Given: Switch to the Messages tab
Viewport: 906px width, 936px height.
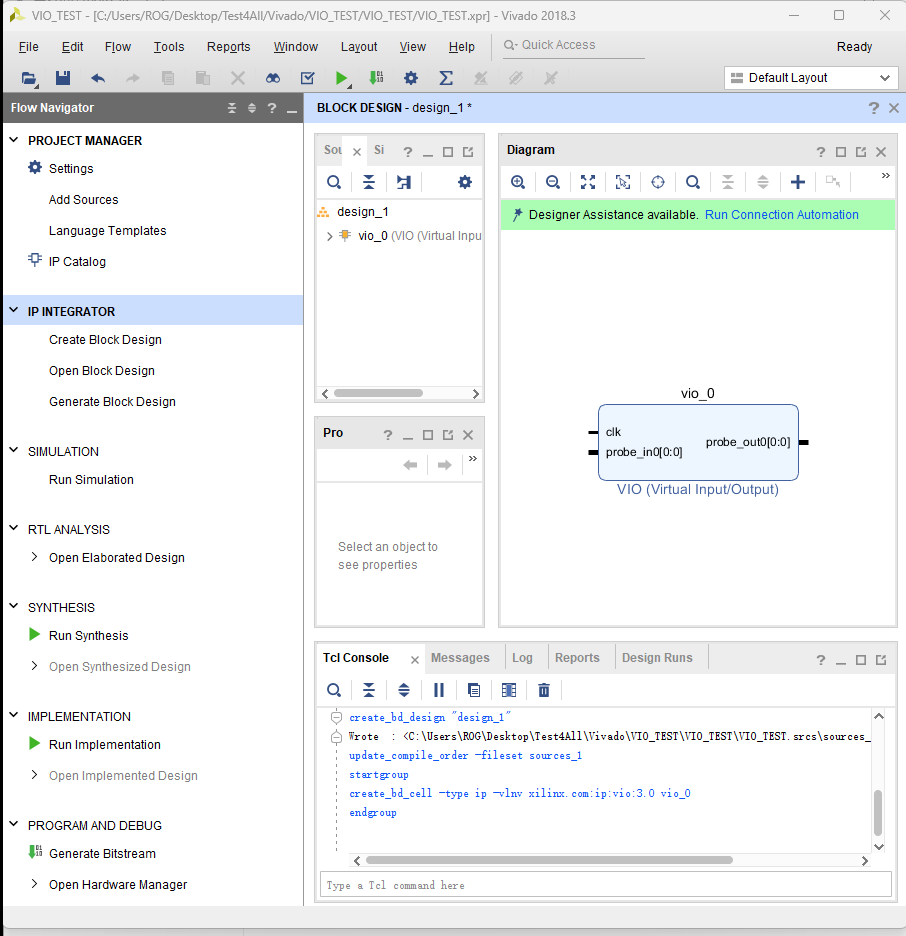Looking at the screenshot, I should pos(460,657).
